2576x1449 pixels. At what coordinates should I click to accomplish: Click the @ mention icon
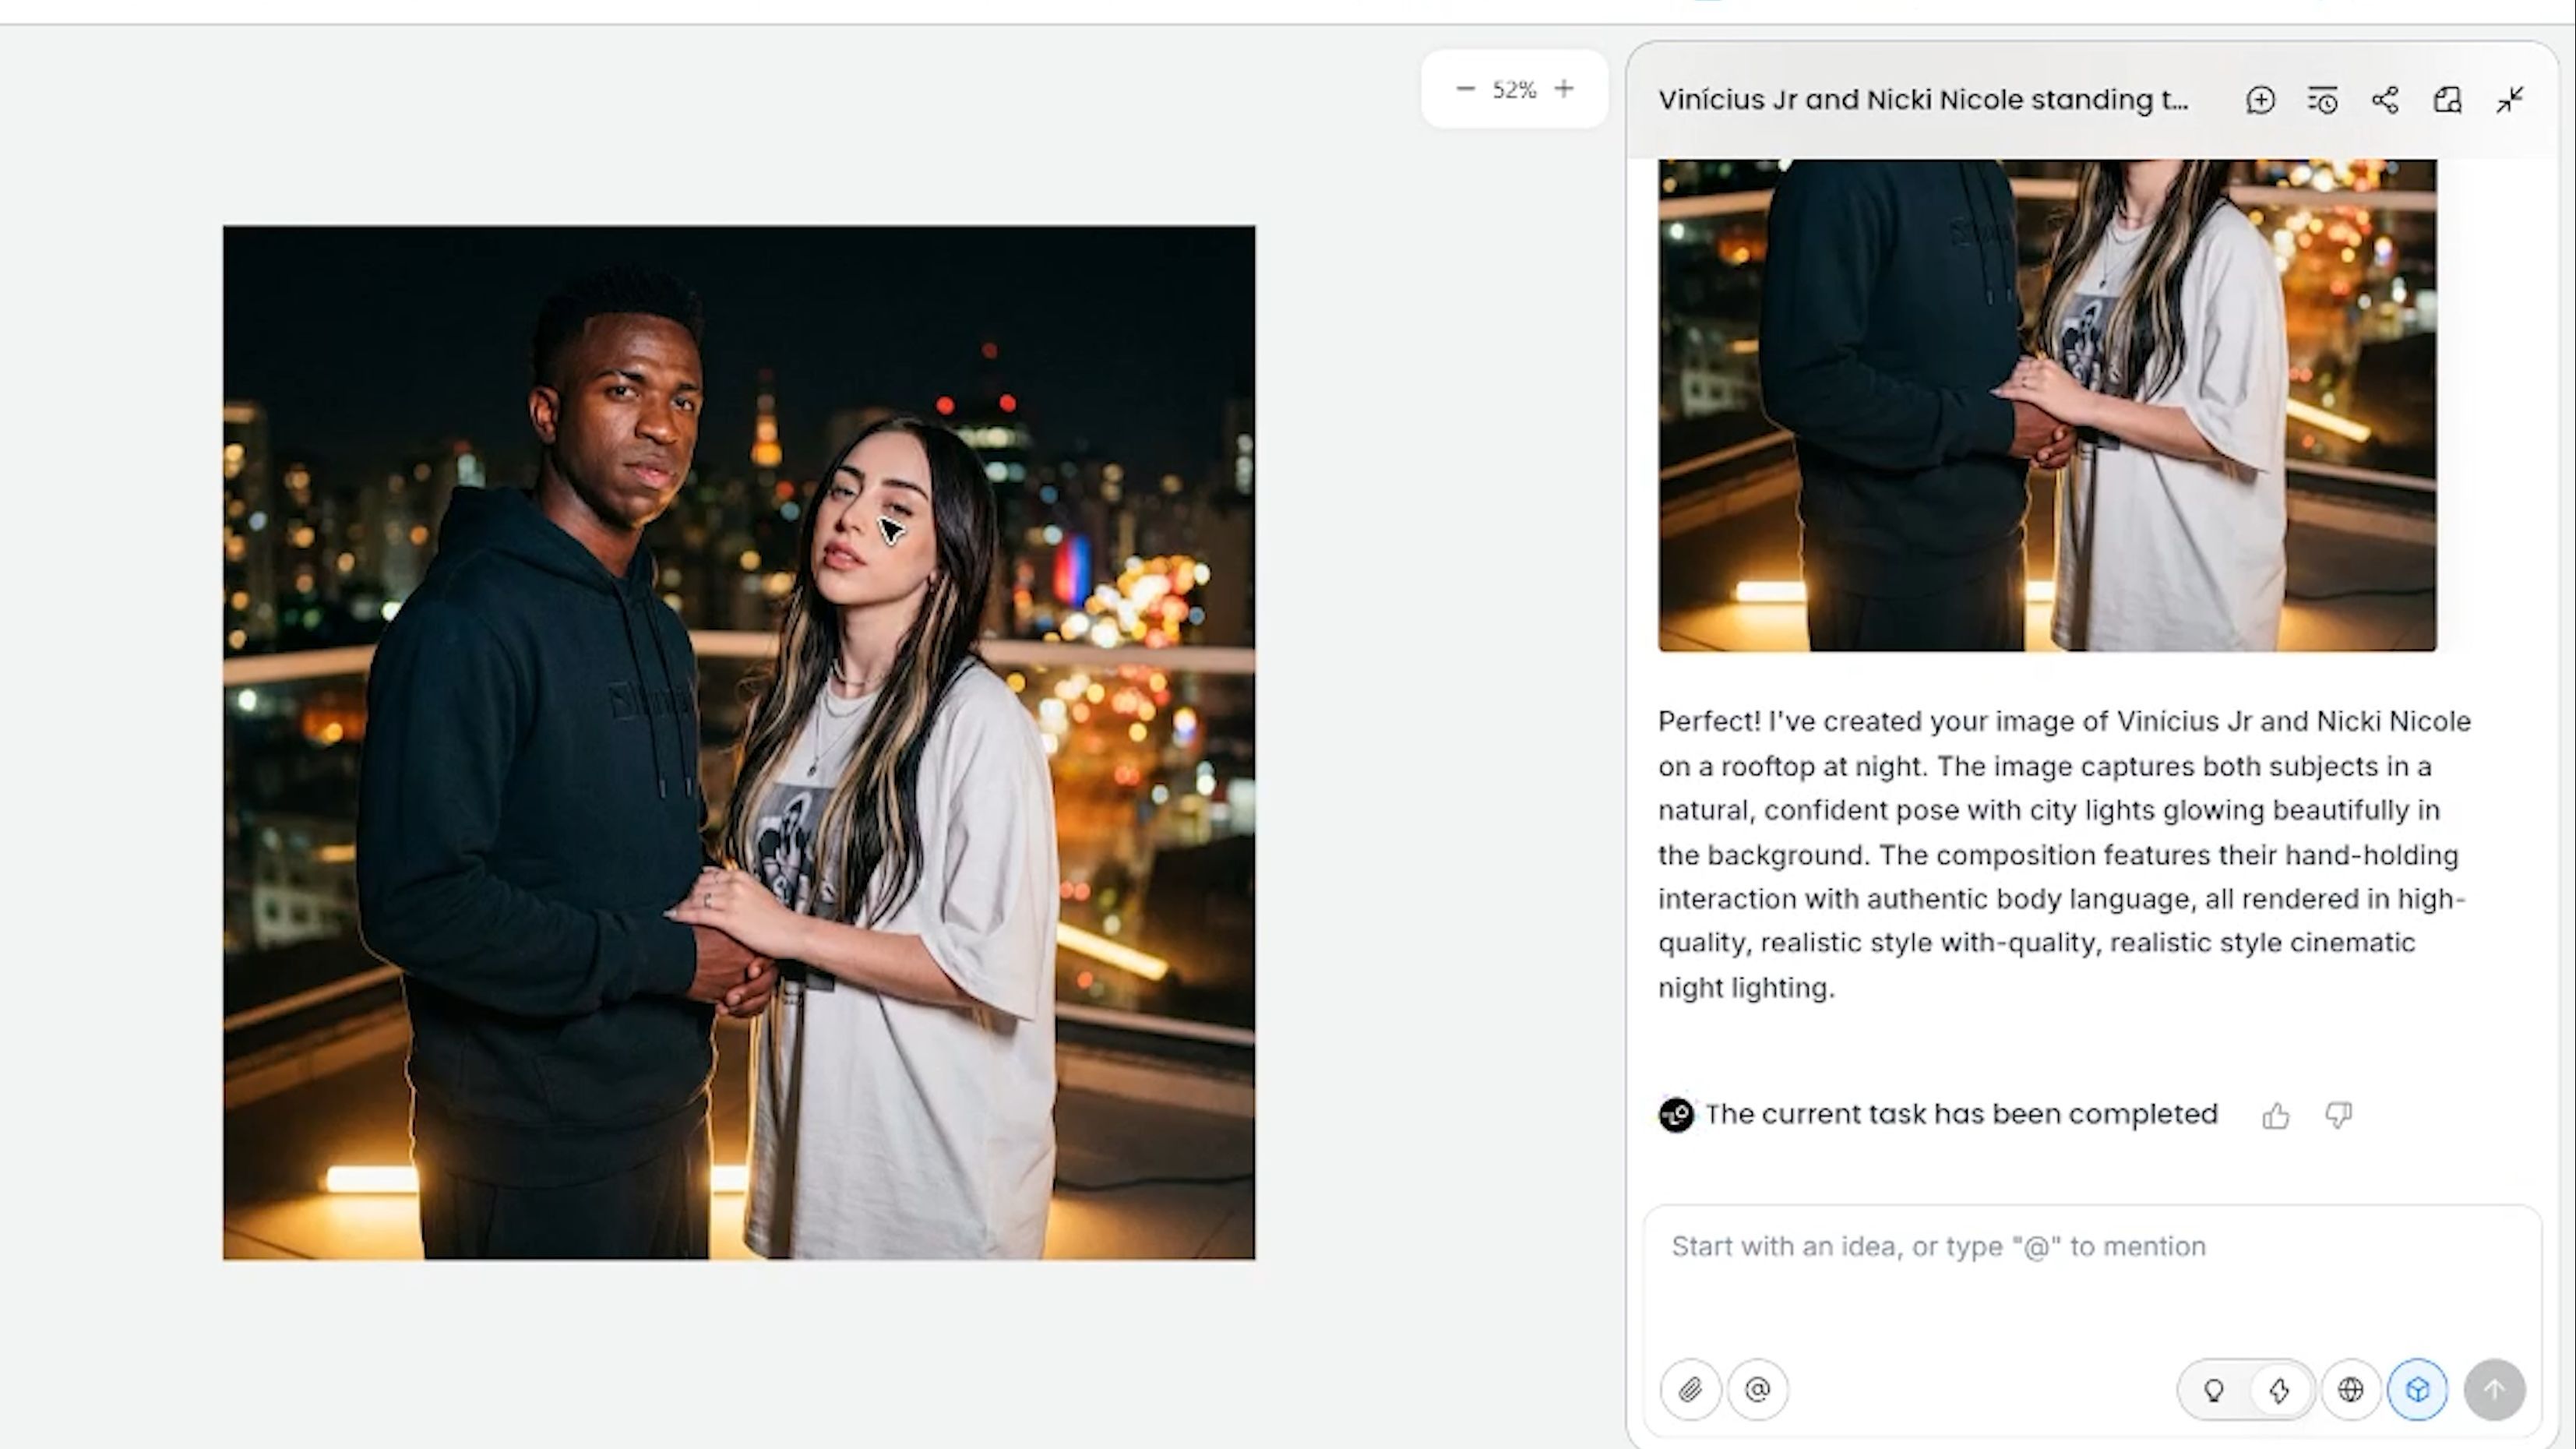pos(1757,1389)
